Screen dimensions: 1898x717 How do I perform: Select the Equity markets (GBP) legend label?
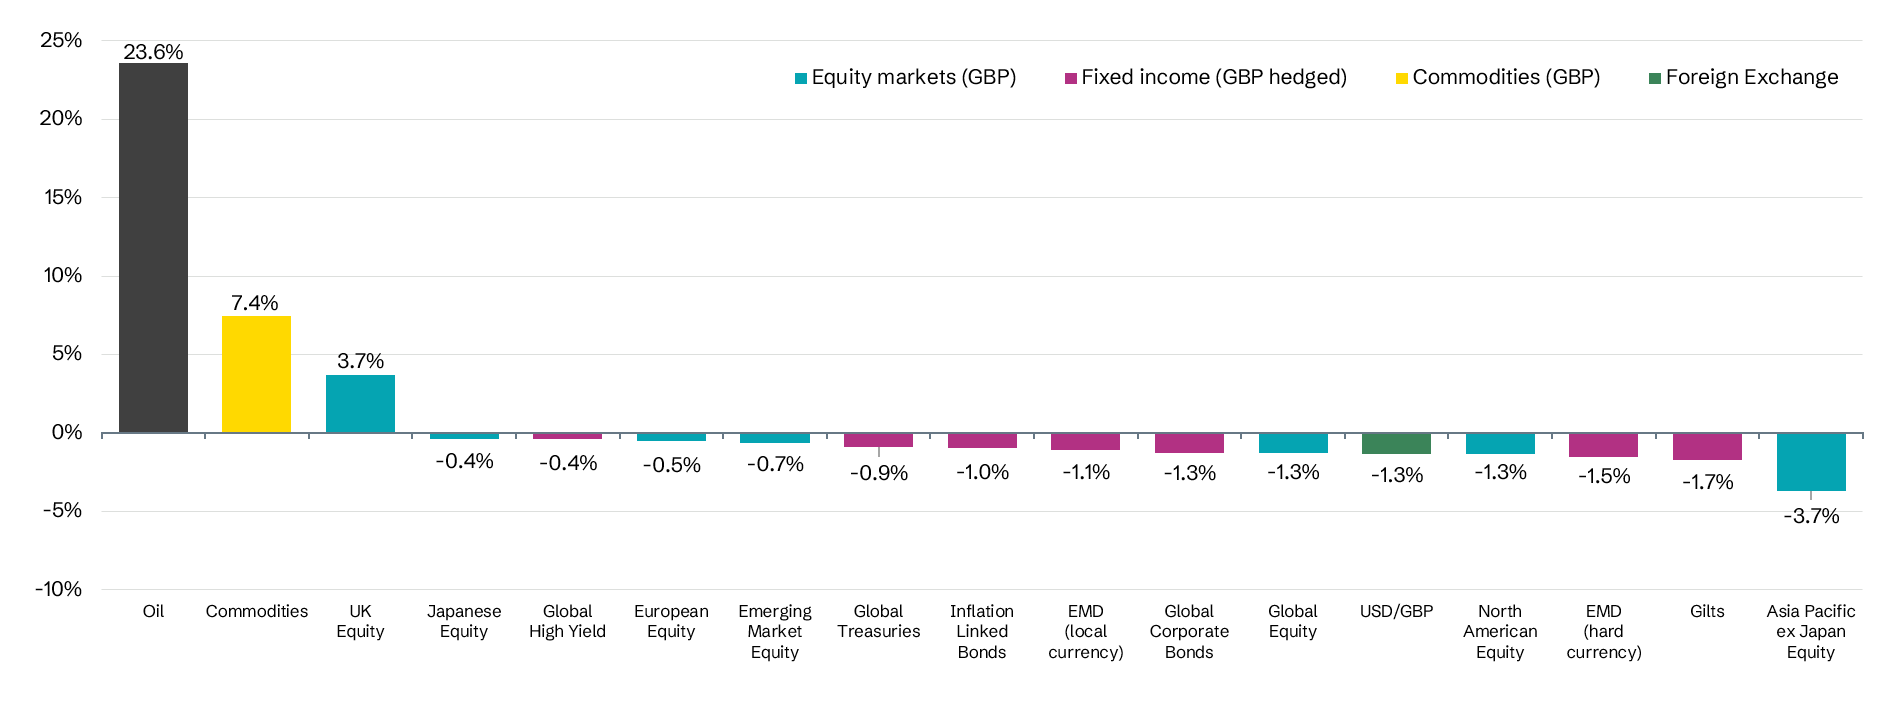coord(914,77)
